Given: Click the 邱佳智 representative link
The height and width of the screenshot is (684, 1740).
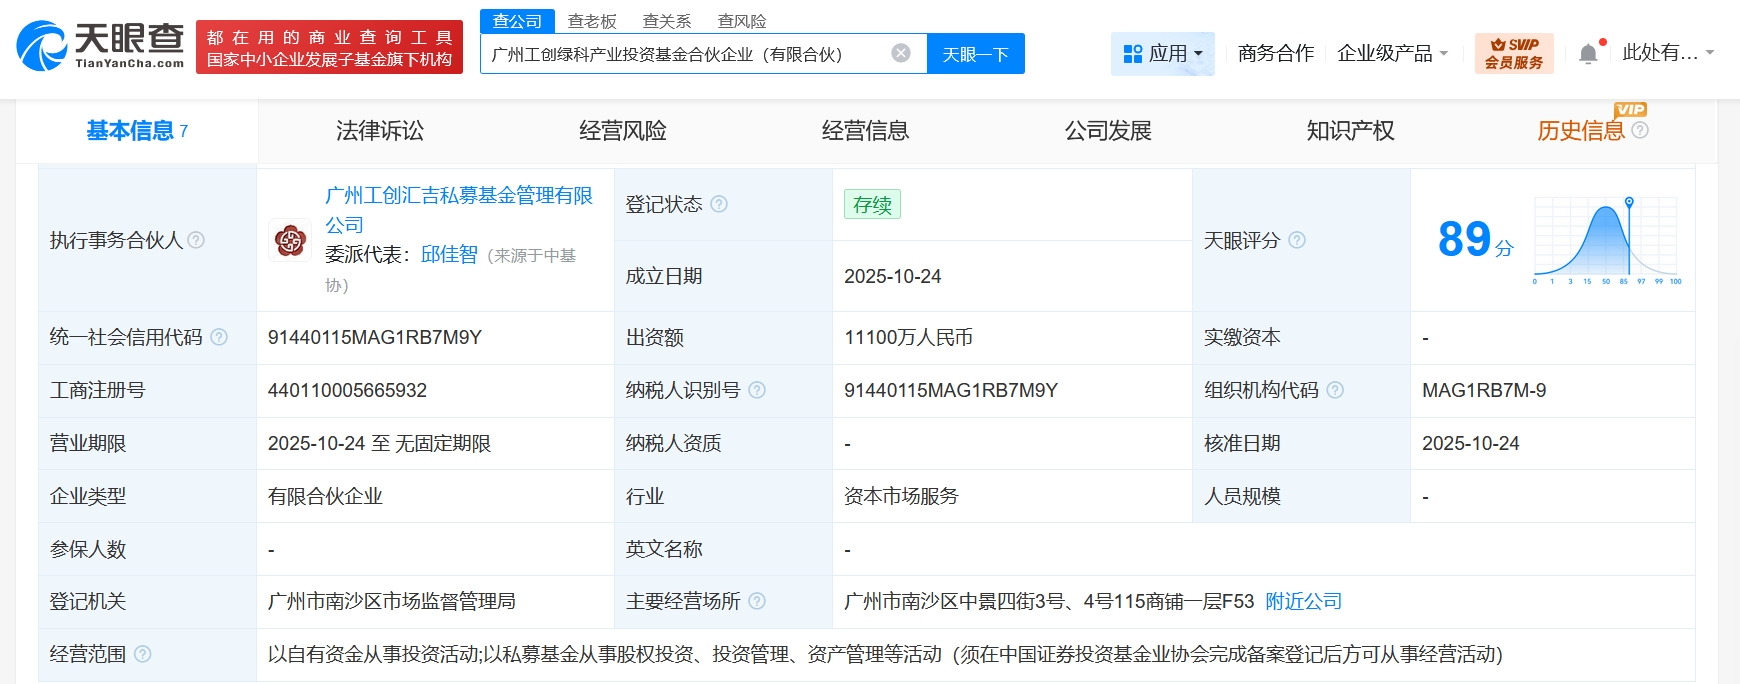Looking at the screenshot, I should click(449, 254).
